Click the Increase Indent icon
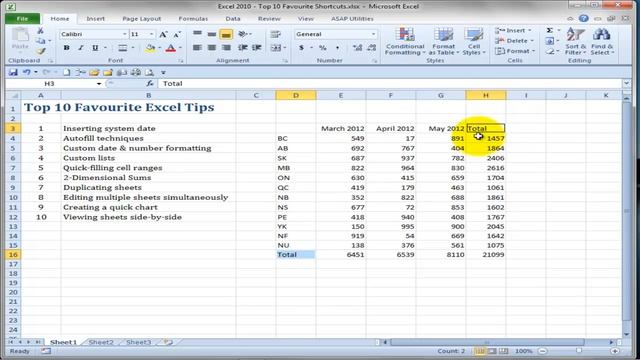Screen dimensions: 640x360 pos(256,48)
